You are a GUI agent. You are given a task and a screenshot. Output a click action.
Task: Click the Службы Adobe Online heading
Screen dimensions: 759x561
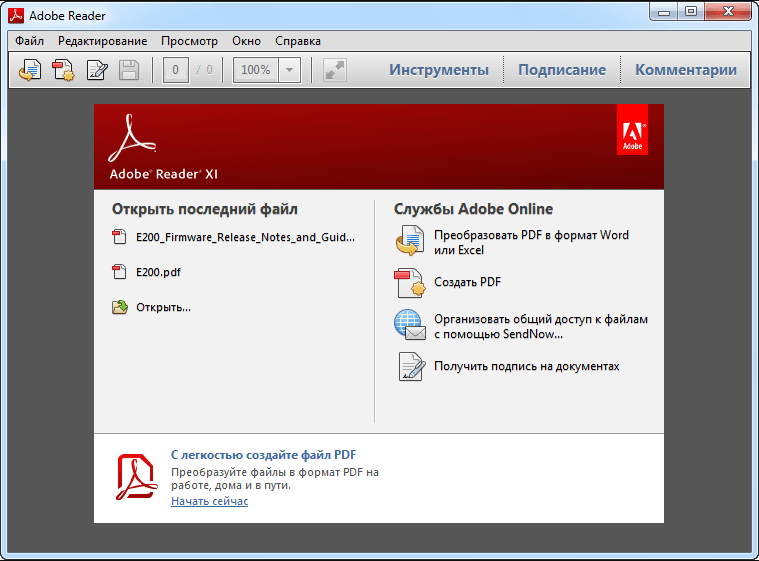[473, 209]
